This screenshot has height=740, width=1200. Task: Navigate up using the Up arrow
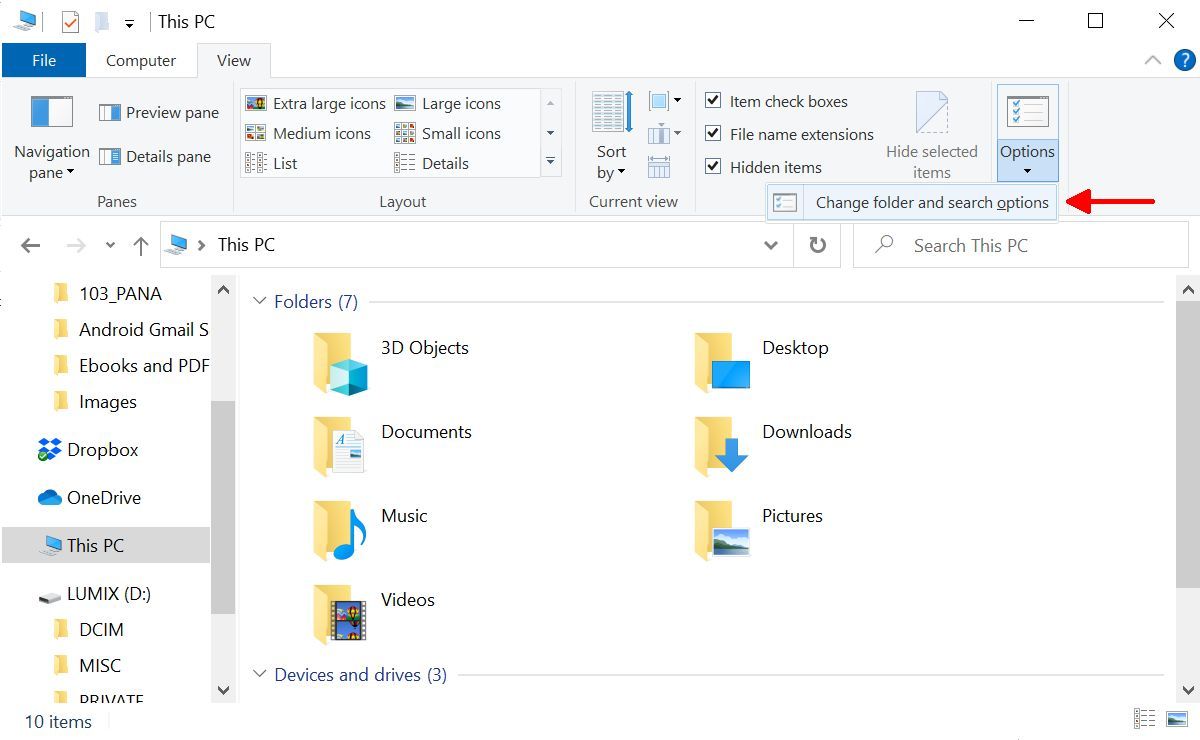[x=140, y=244]
